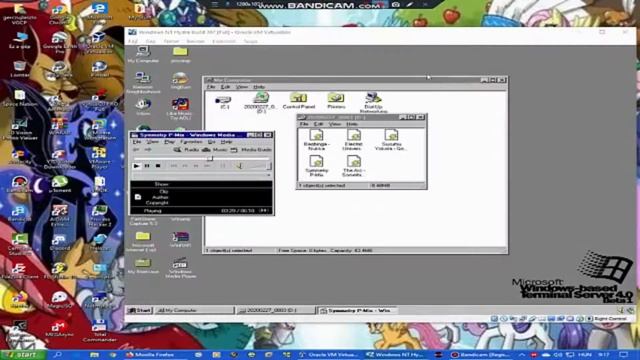Switch to Oracle VM VirtualBox in host taskbar
This screenshot has height=360, width=640.
pos(329,355)
